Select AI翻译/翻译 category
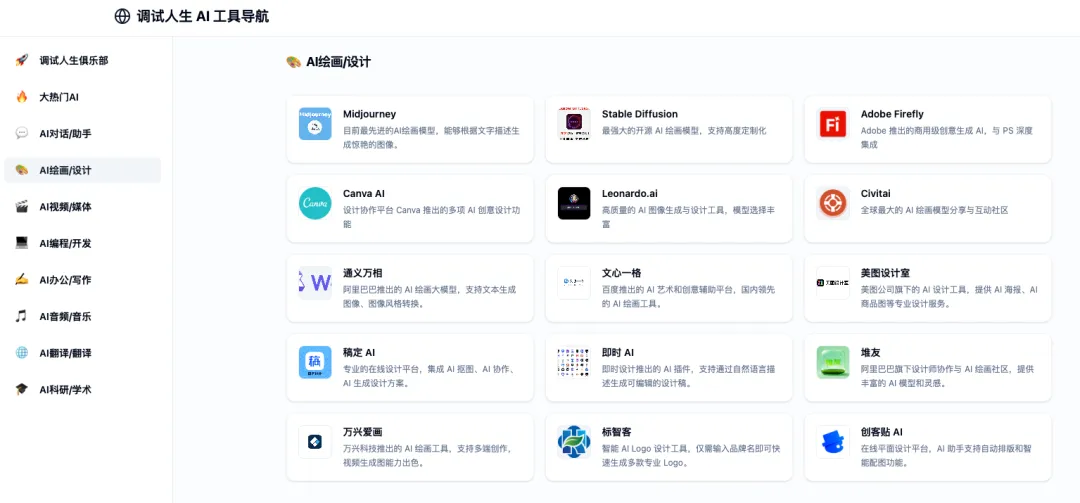1080x503 pixels. point(83,353)
